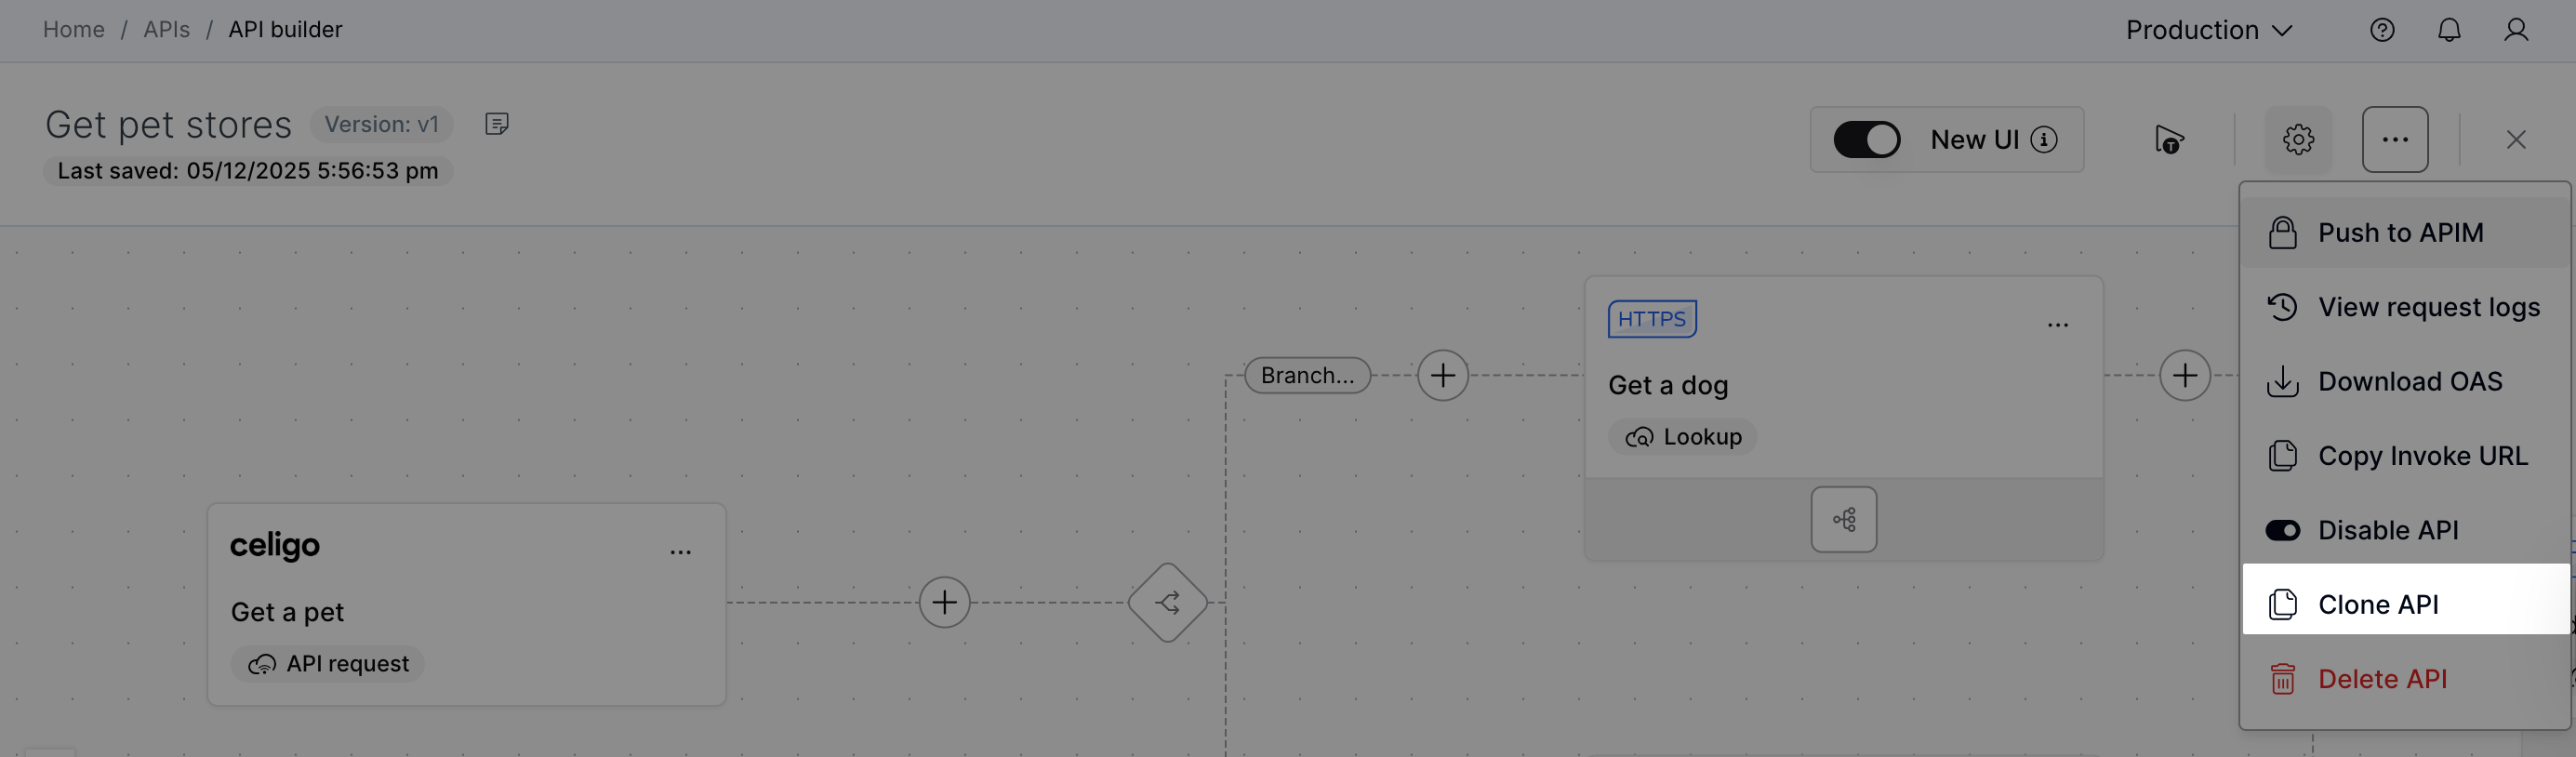
Task: Go to the APIs breadcrumb link
Action: coord(166,30)
